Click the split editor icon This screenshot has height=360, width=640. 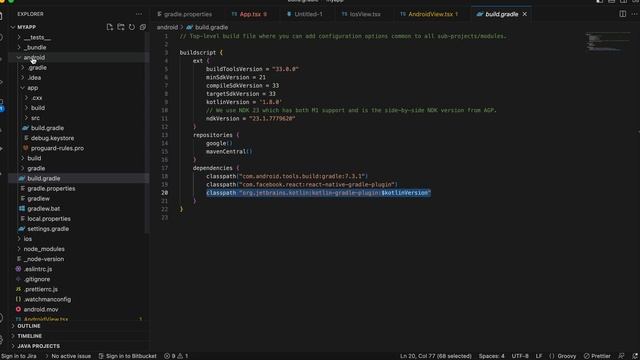pyautogui.click(x=622, y=14)
